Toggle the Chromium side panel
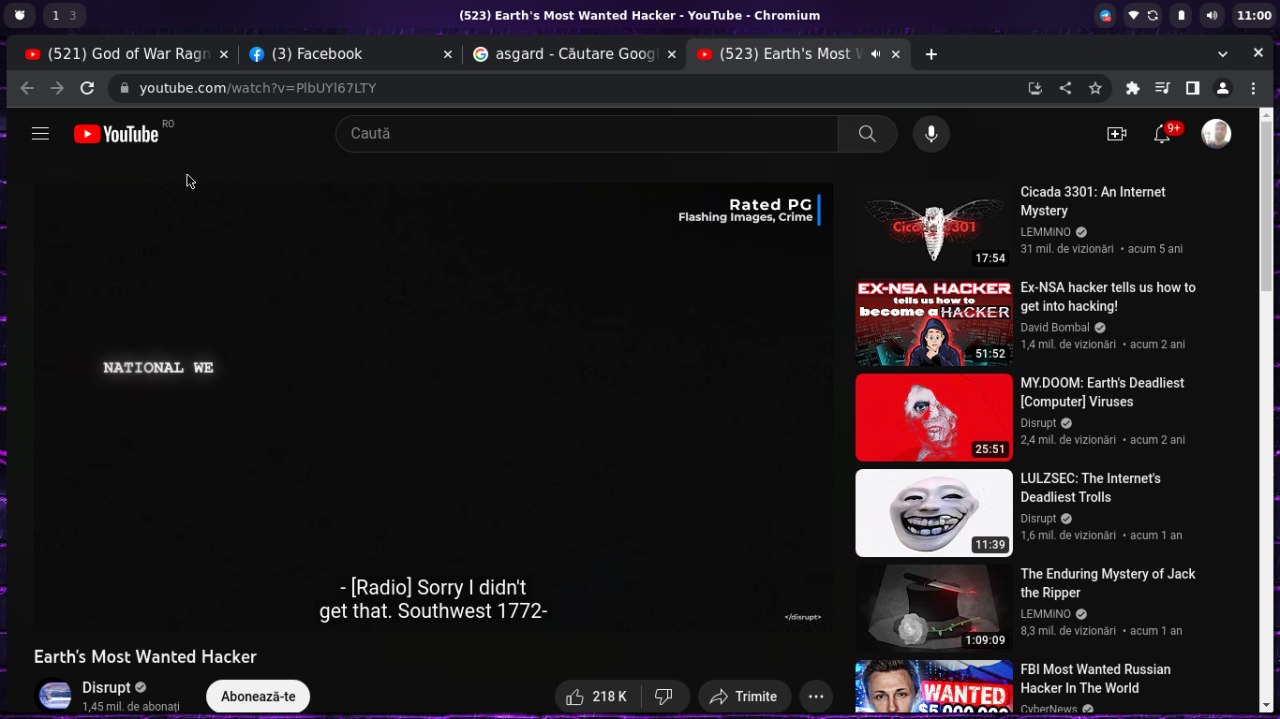The image size is (1280, 719). coord(1192,88)
